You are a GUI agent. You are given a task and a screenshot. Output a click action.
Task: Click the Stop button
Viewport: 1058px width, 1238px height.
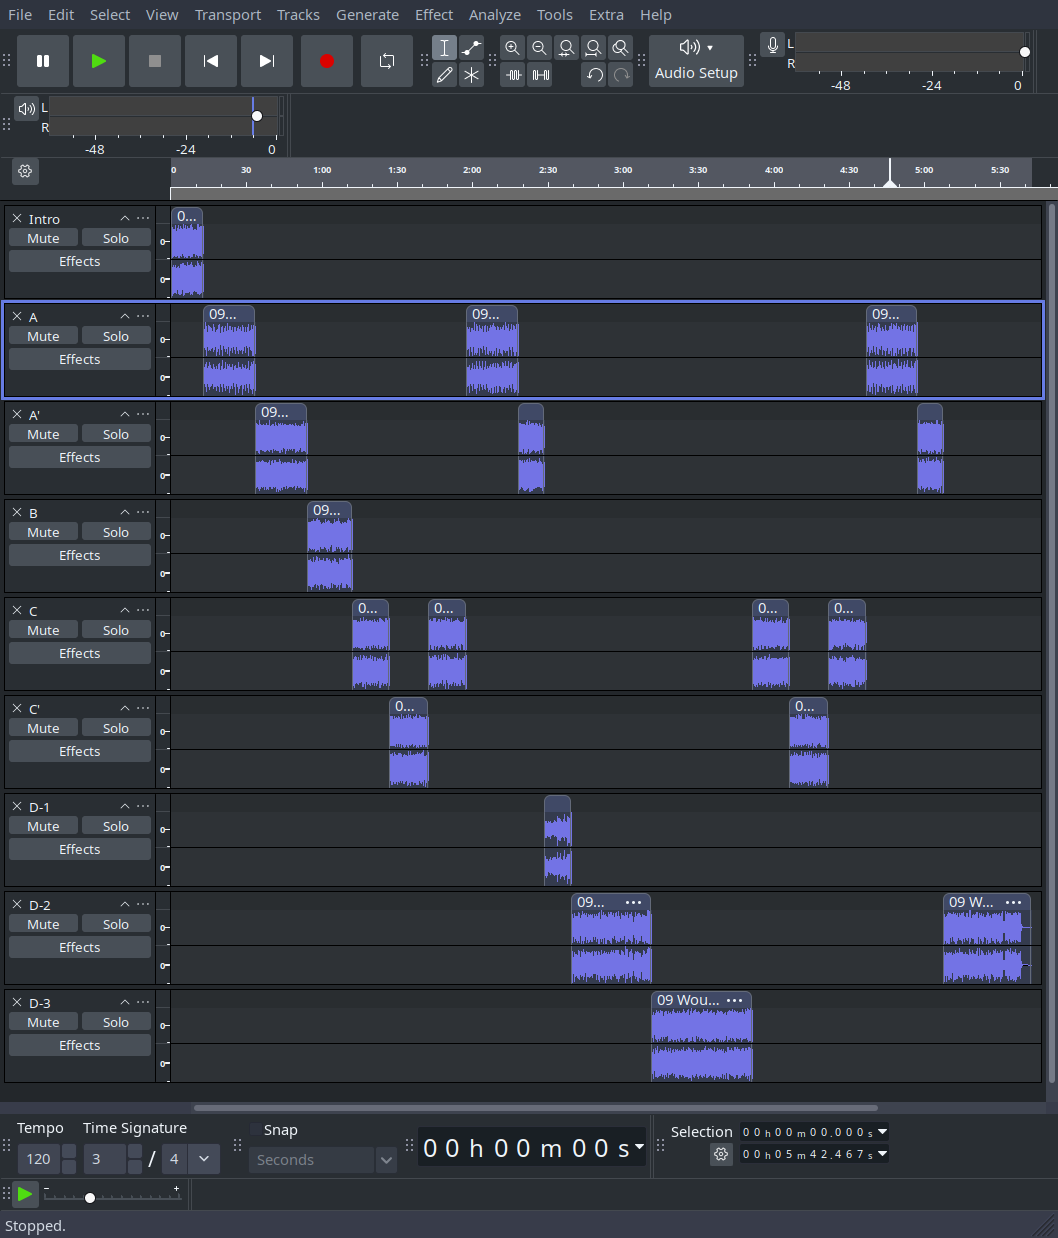click(x=155, y=61)
